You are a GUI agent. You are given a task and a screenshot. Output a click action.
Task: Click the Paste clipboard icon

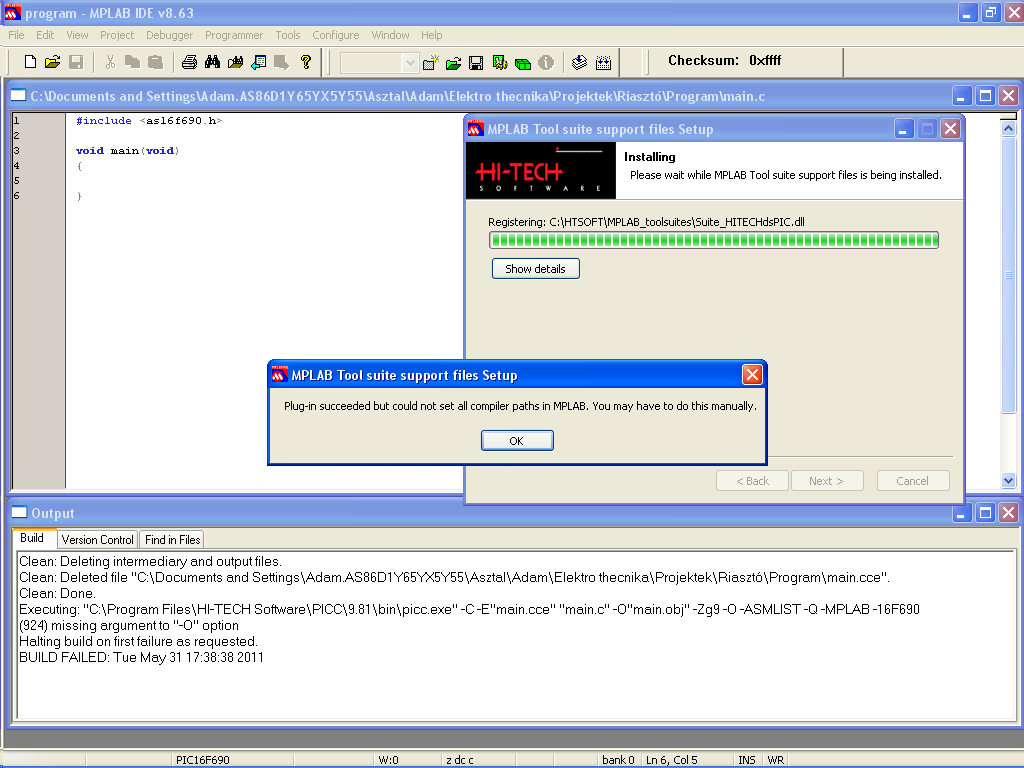coord(155,62)
